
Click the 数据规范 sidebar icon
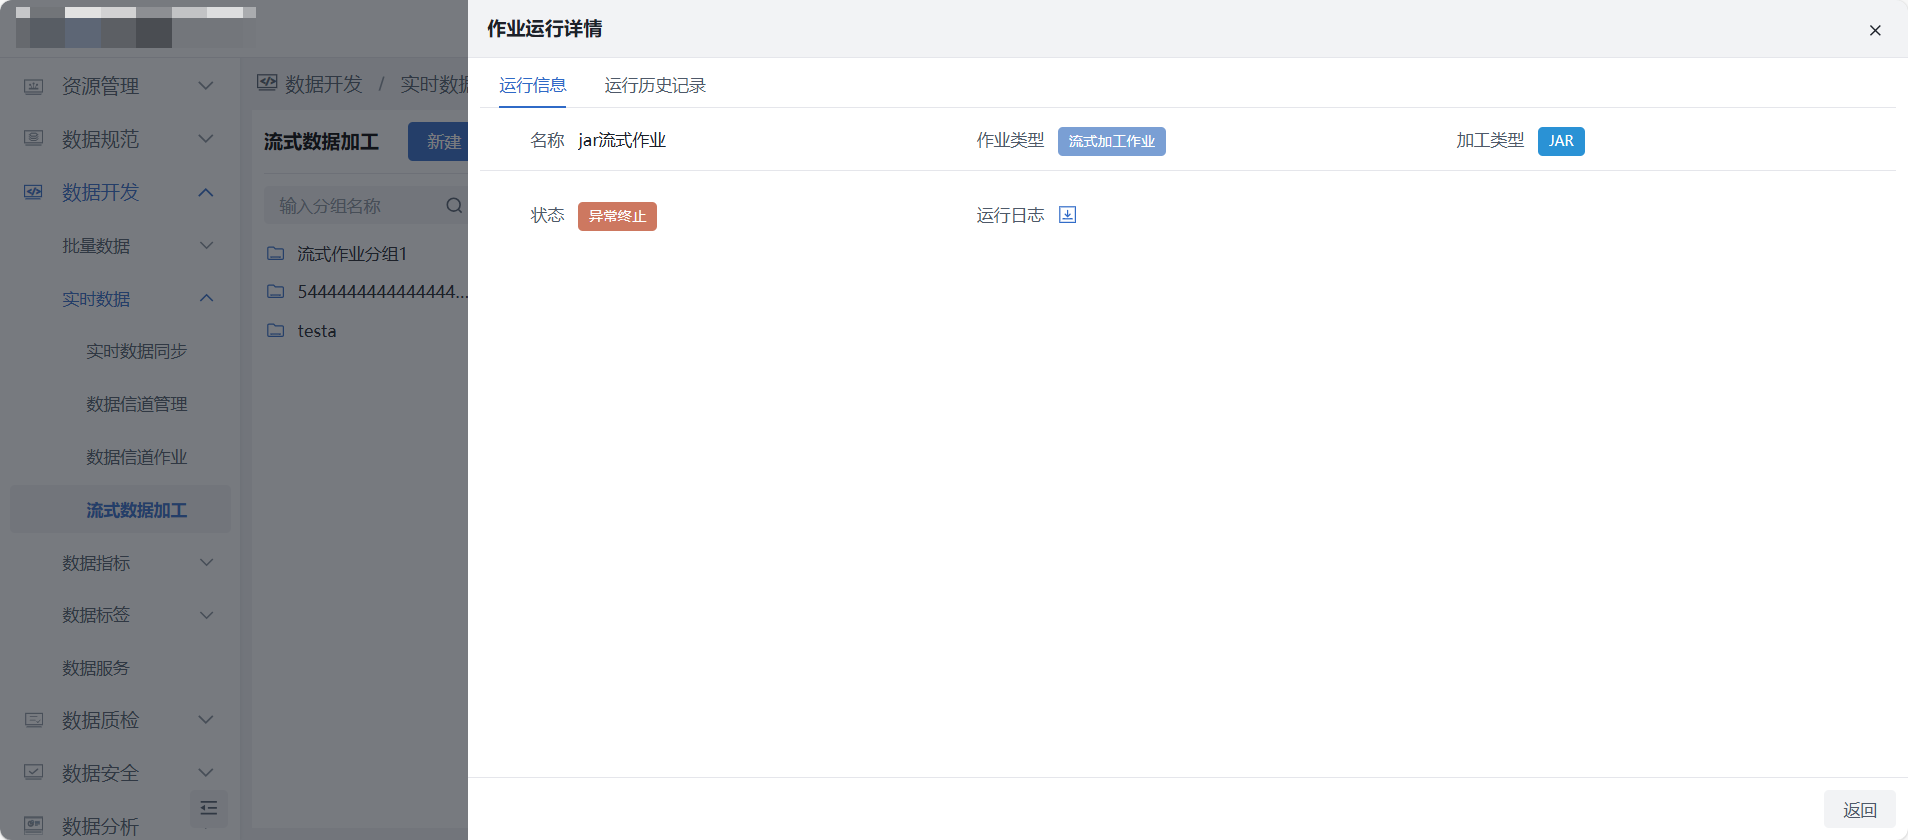[34, 139]
